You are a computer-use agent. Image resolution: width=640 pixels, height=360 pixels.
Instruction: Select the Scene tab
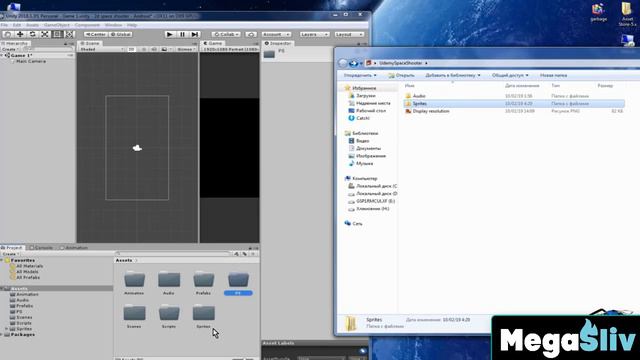(90, 43)
